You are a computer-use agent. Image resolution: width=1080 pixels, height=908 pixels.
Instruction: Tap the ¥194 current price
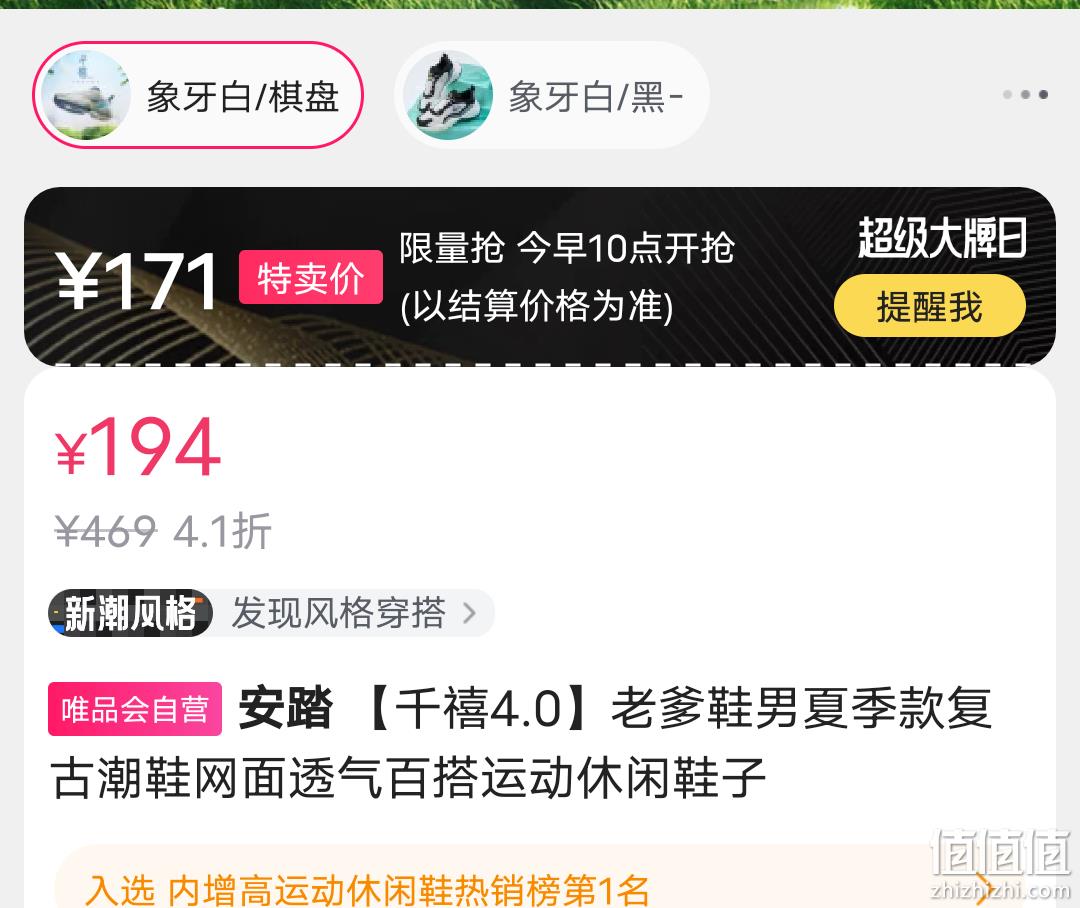click(138, 447)
